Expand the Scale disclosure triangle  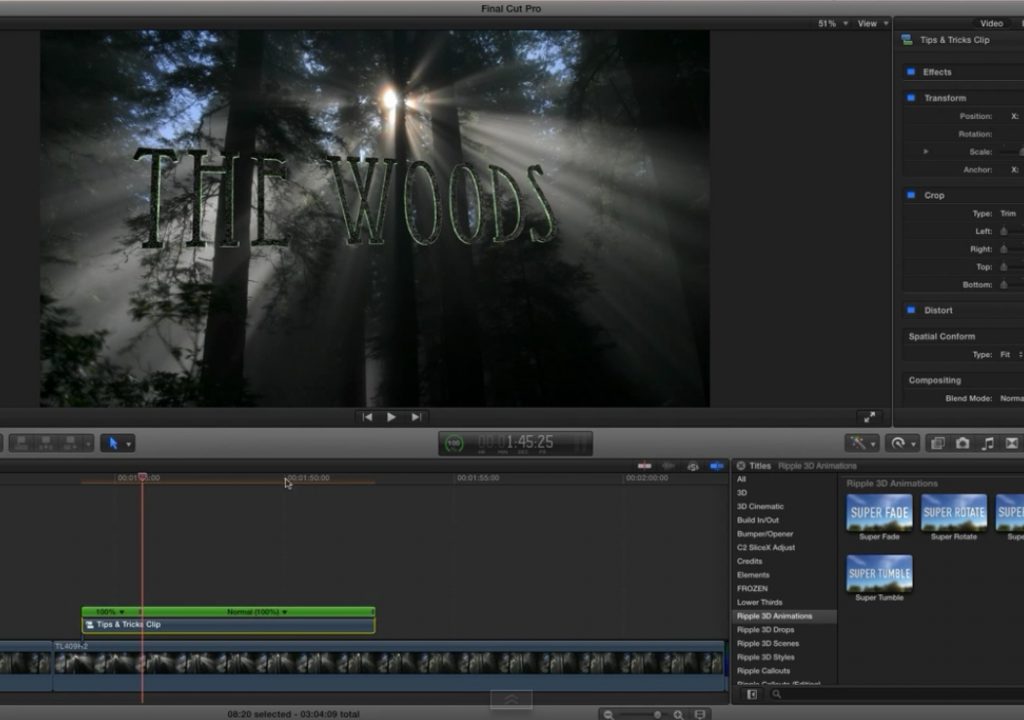(925, 152)
